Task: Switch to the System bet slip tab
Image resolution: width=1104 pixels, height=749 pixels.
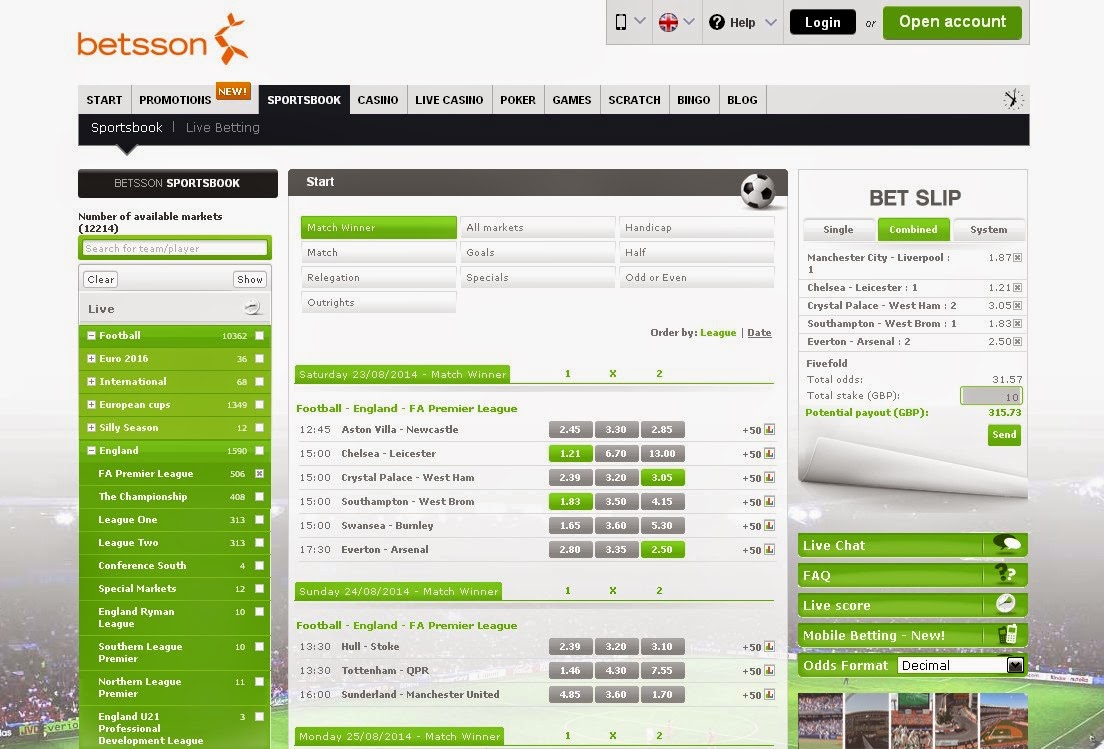Action: [989, 229]
